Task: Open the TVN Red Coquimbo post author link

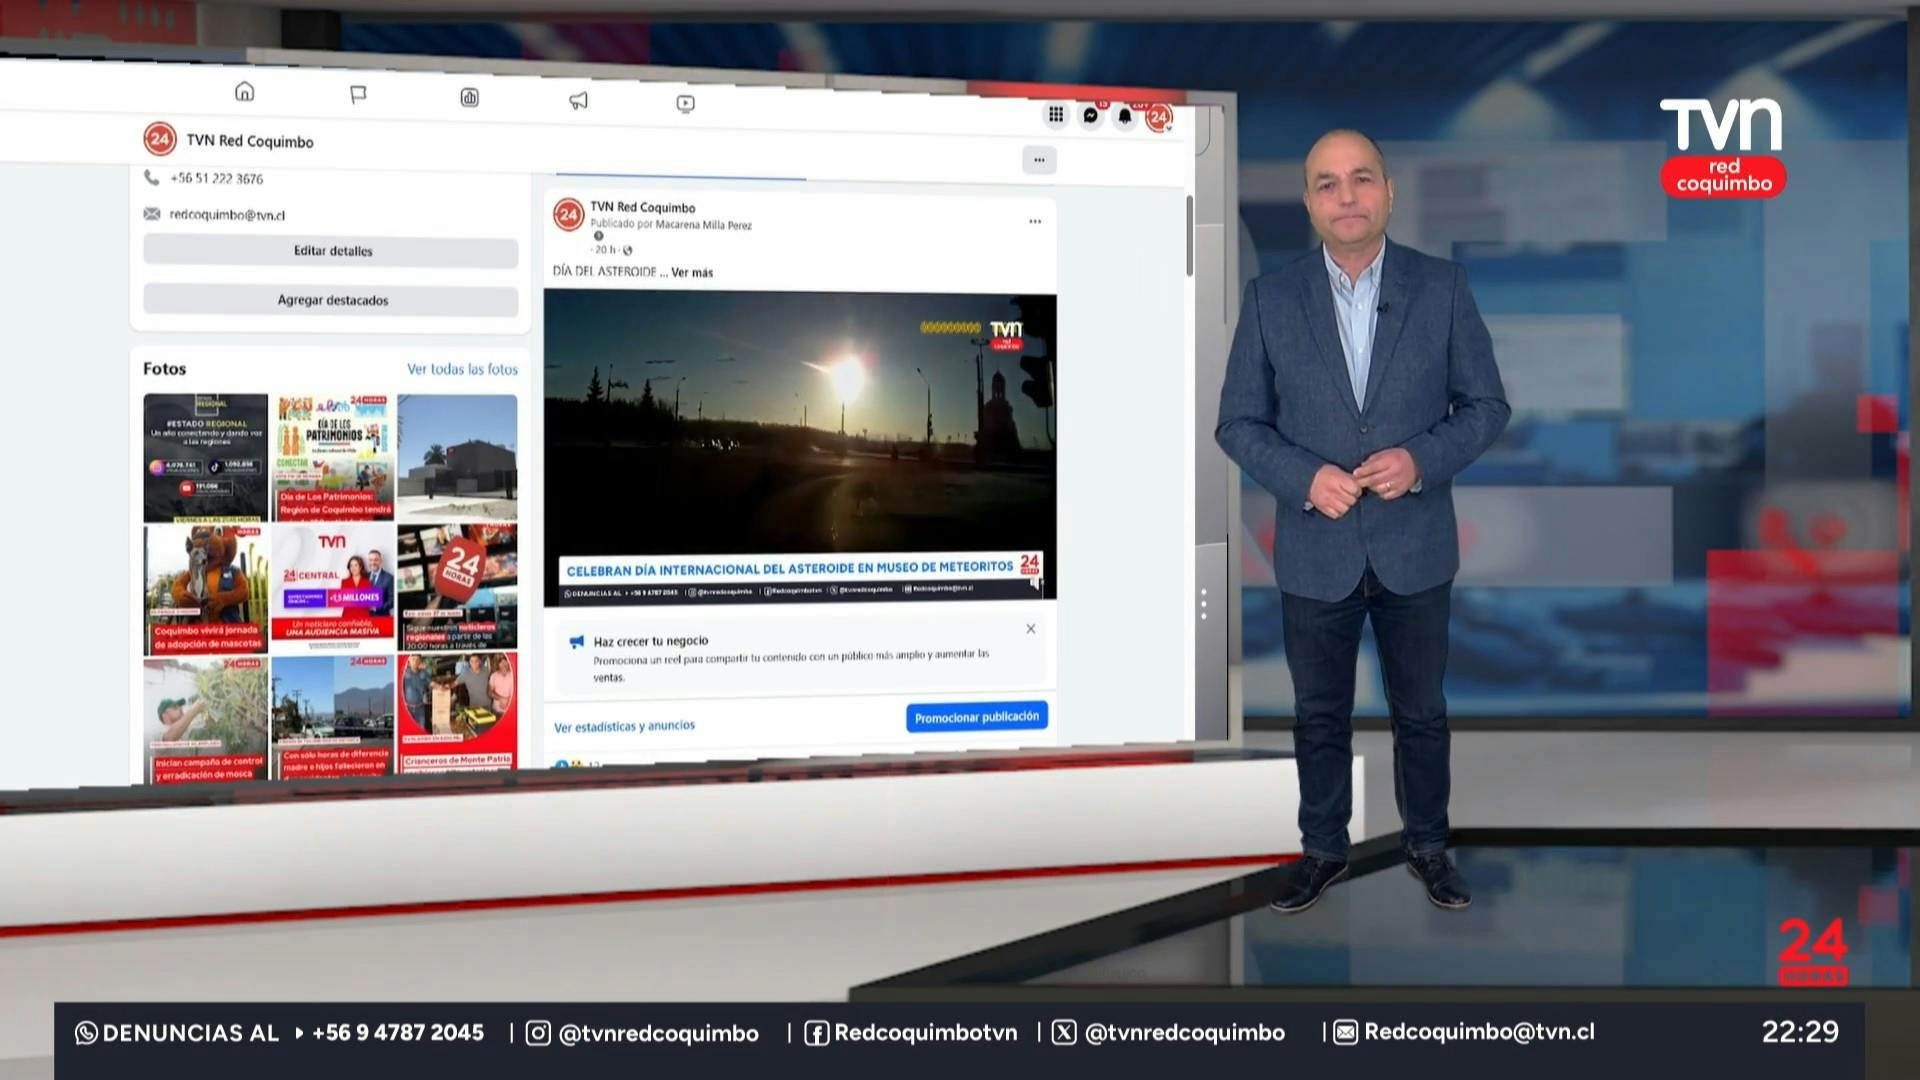Action: tap(642, 208)
